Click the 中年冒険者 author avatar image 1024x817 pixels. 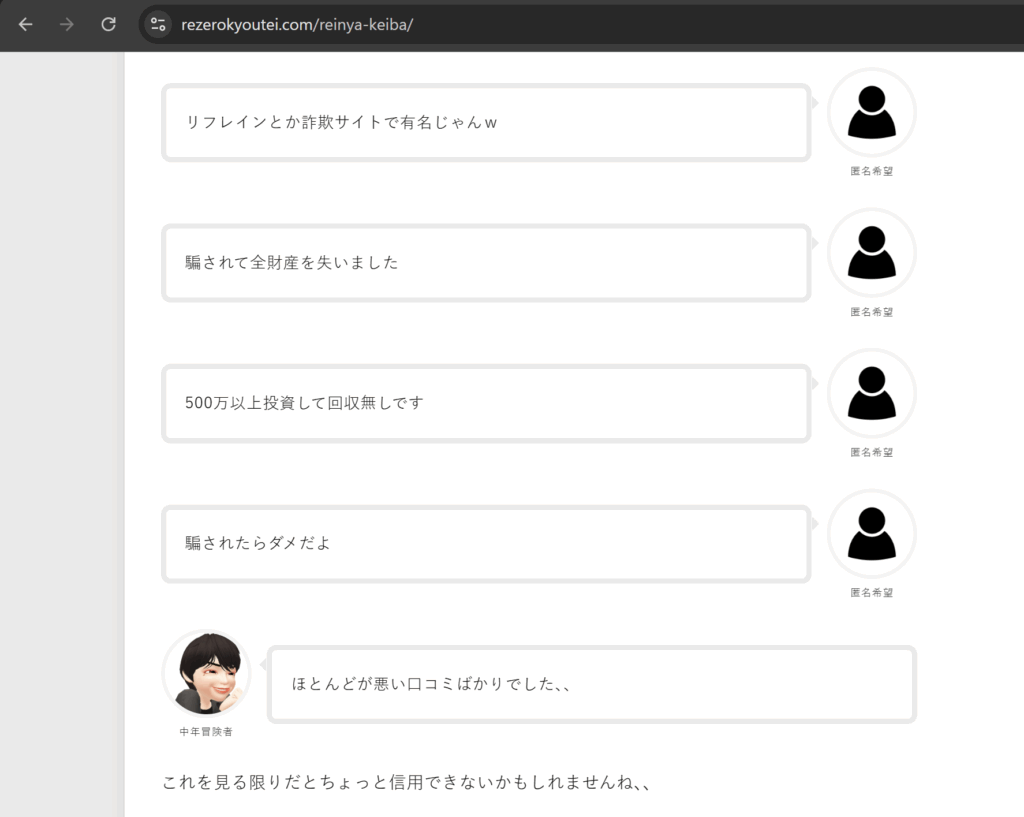click(x=206, y=673)
